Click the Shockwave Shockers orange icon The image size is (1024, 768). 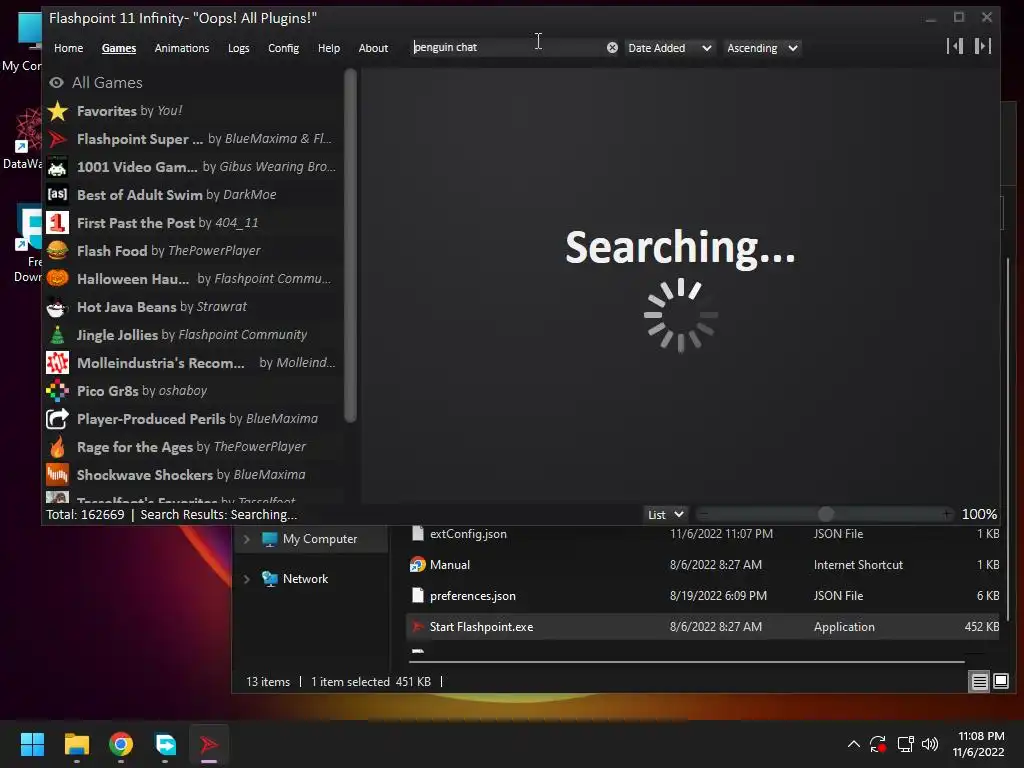[x=57, y=475]
